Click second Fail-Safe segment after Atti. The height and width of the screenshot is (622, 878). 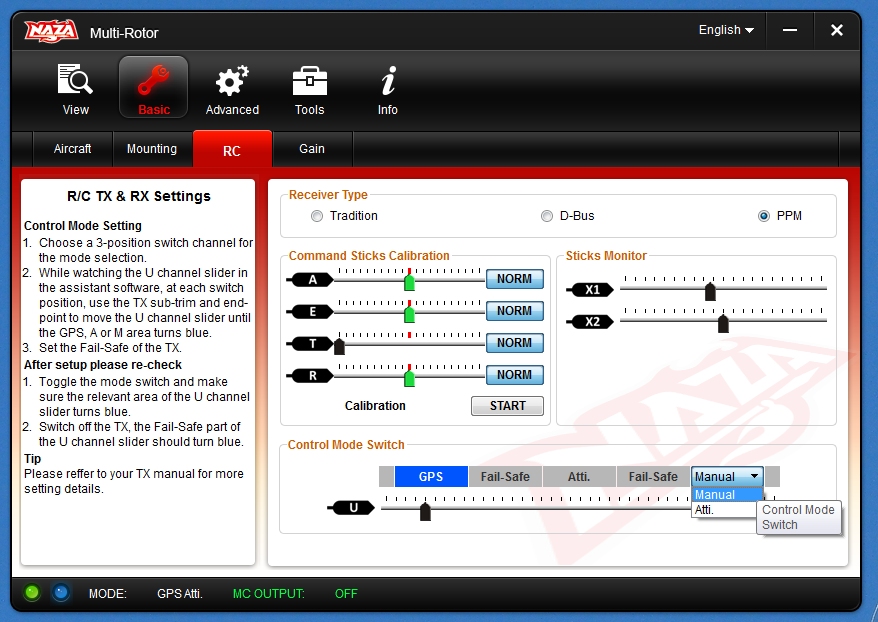[653, 476]
